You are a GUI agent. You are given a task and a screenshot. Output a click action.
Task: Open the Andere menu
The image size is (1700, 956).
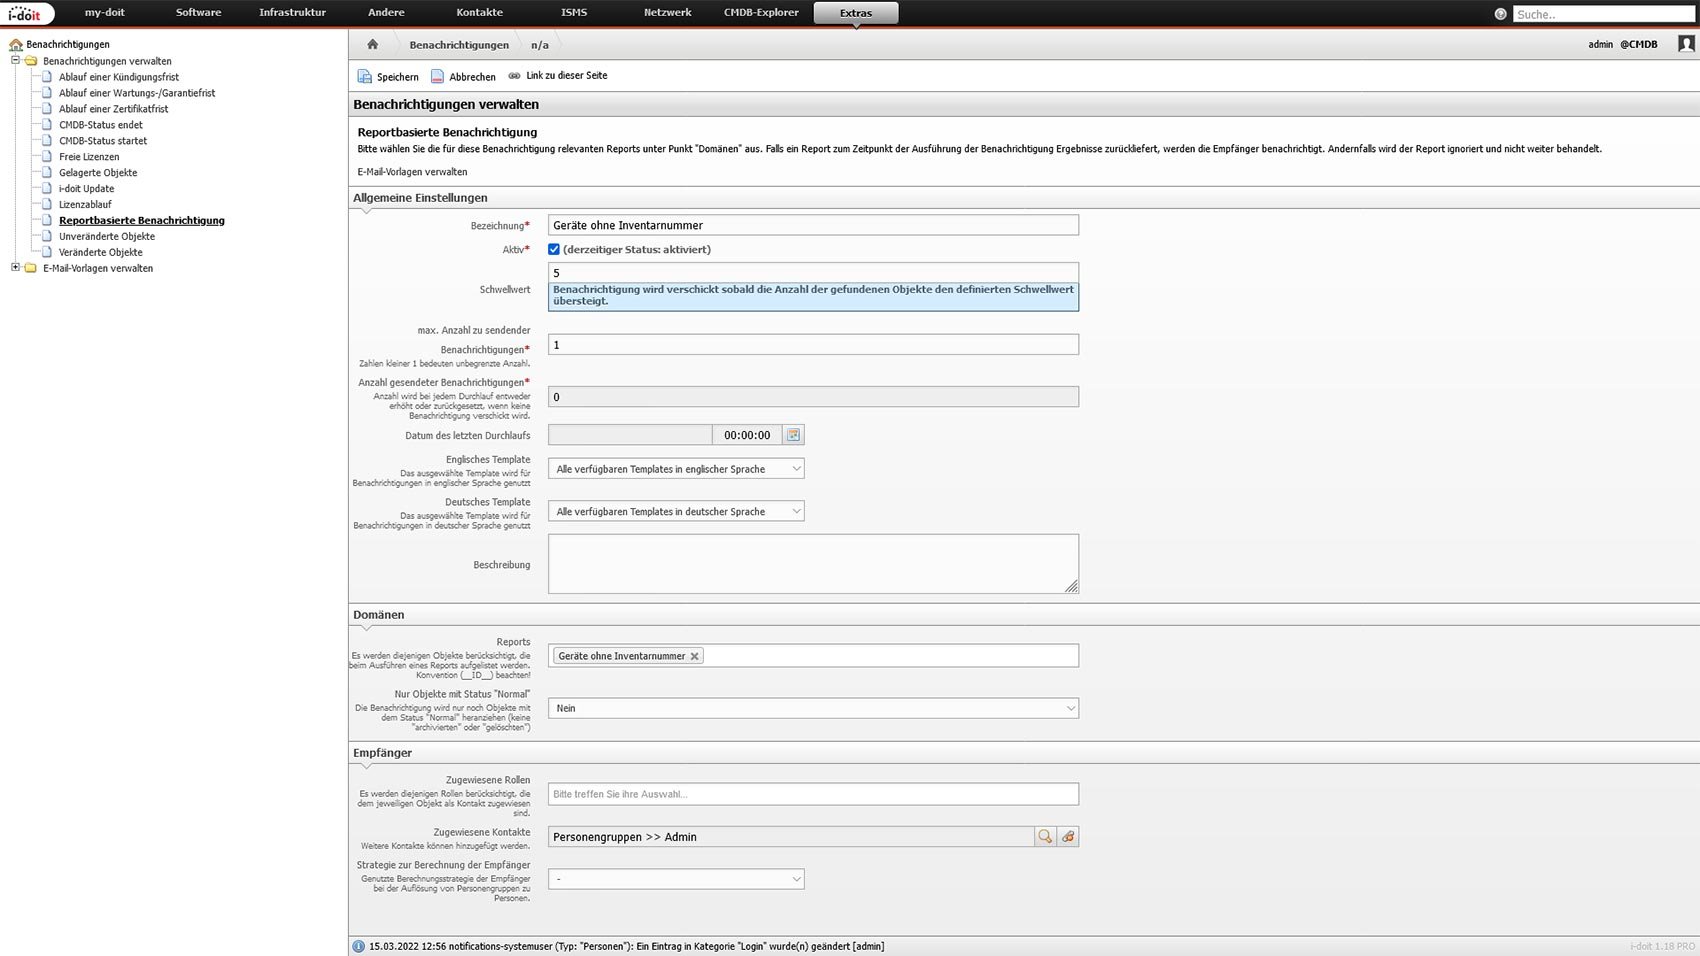386,13
